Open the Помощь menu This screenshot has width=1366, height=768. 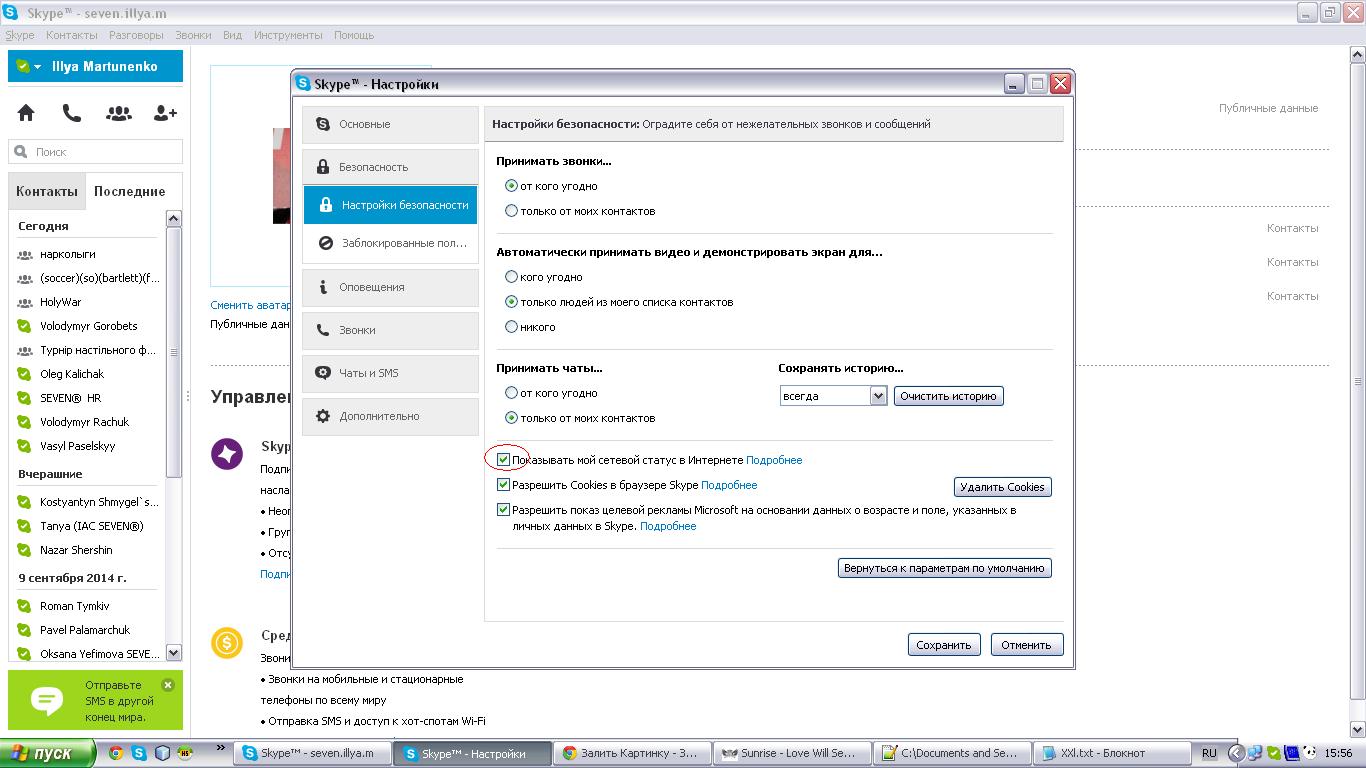point(354,35)
